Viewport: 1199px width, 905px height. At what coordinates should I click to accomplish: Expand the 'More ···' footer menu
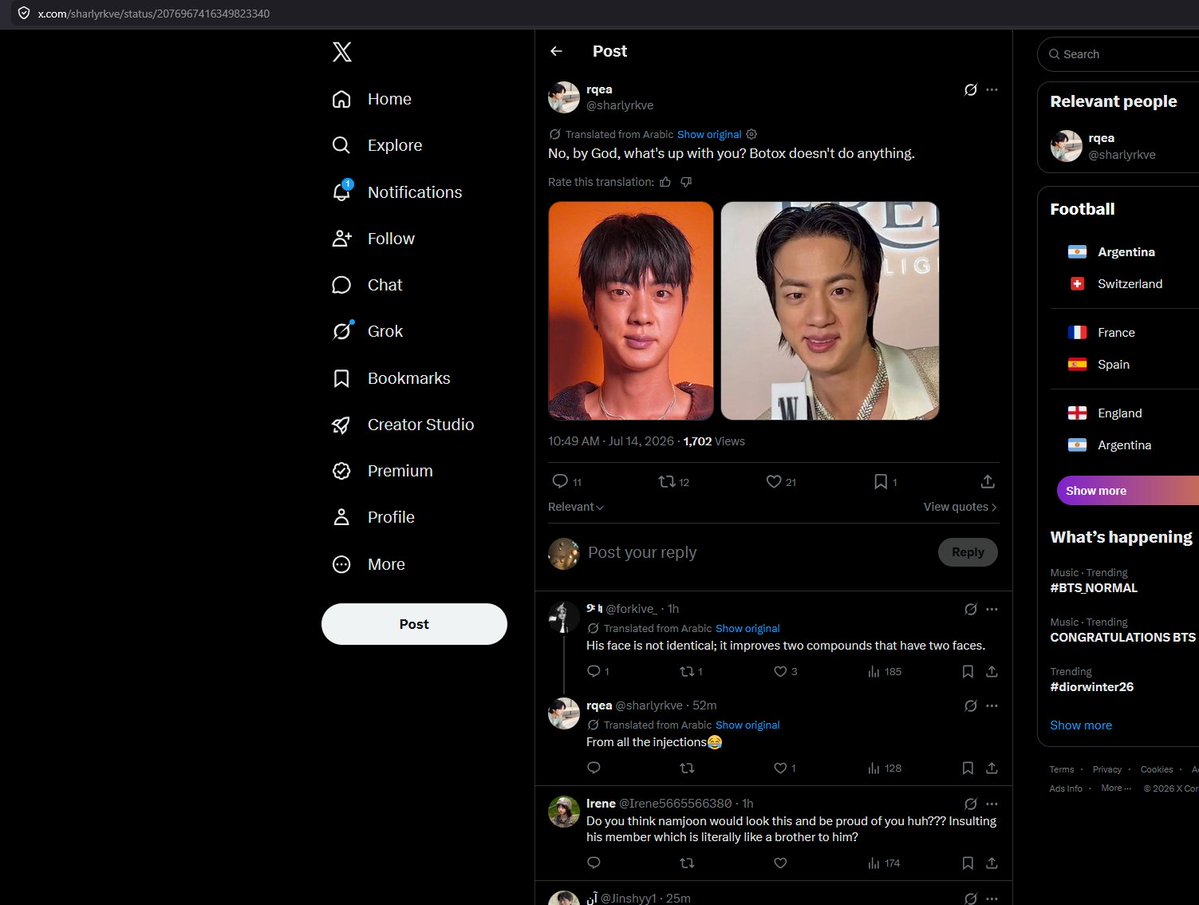(x=1116, y=788)
